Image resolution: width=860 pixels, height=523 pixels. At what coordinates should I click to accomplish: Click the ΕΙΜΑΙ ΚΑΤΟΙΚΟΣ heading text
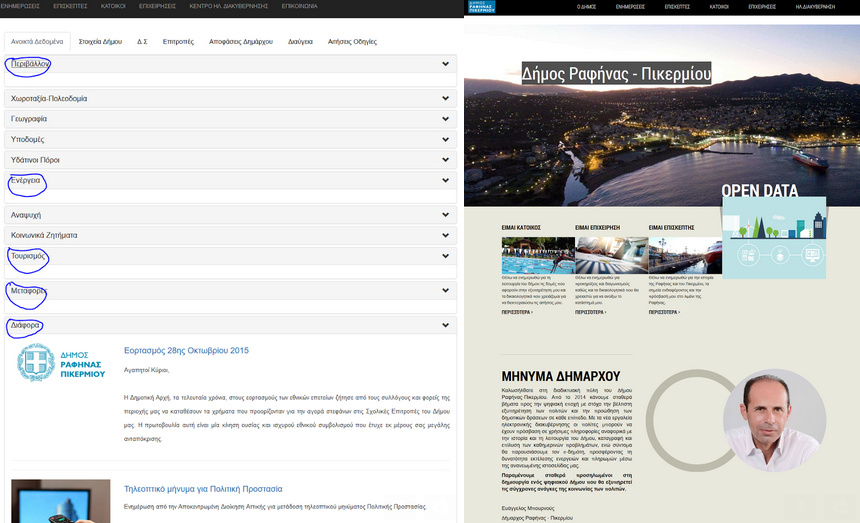coord(521,228)
